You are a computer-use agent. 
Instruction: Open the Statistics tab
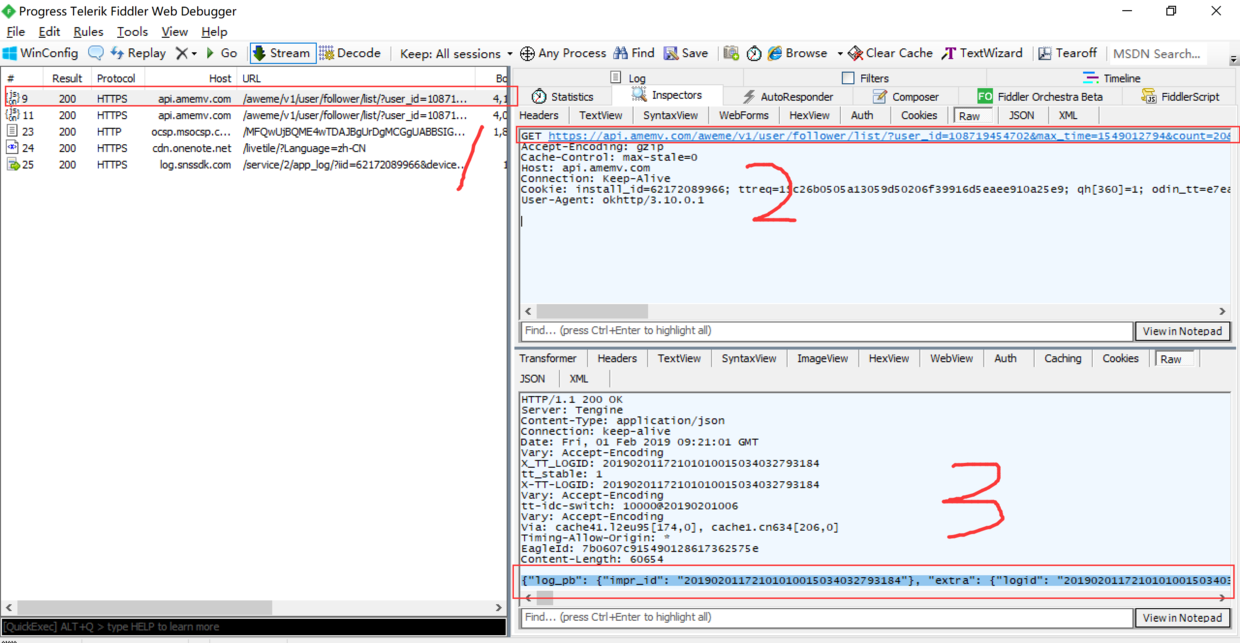[x=562, y=96]
